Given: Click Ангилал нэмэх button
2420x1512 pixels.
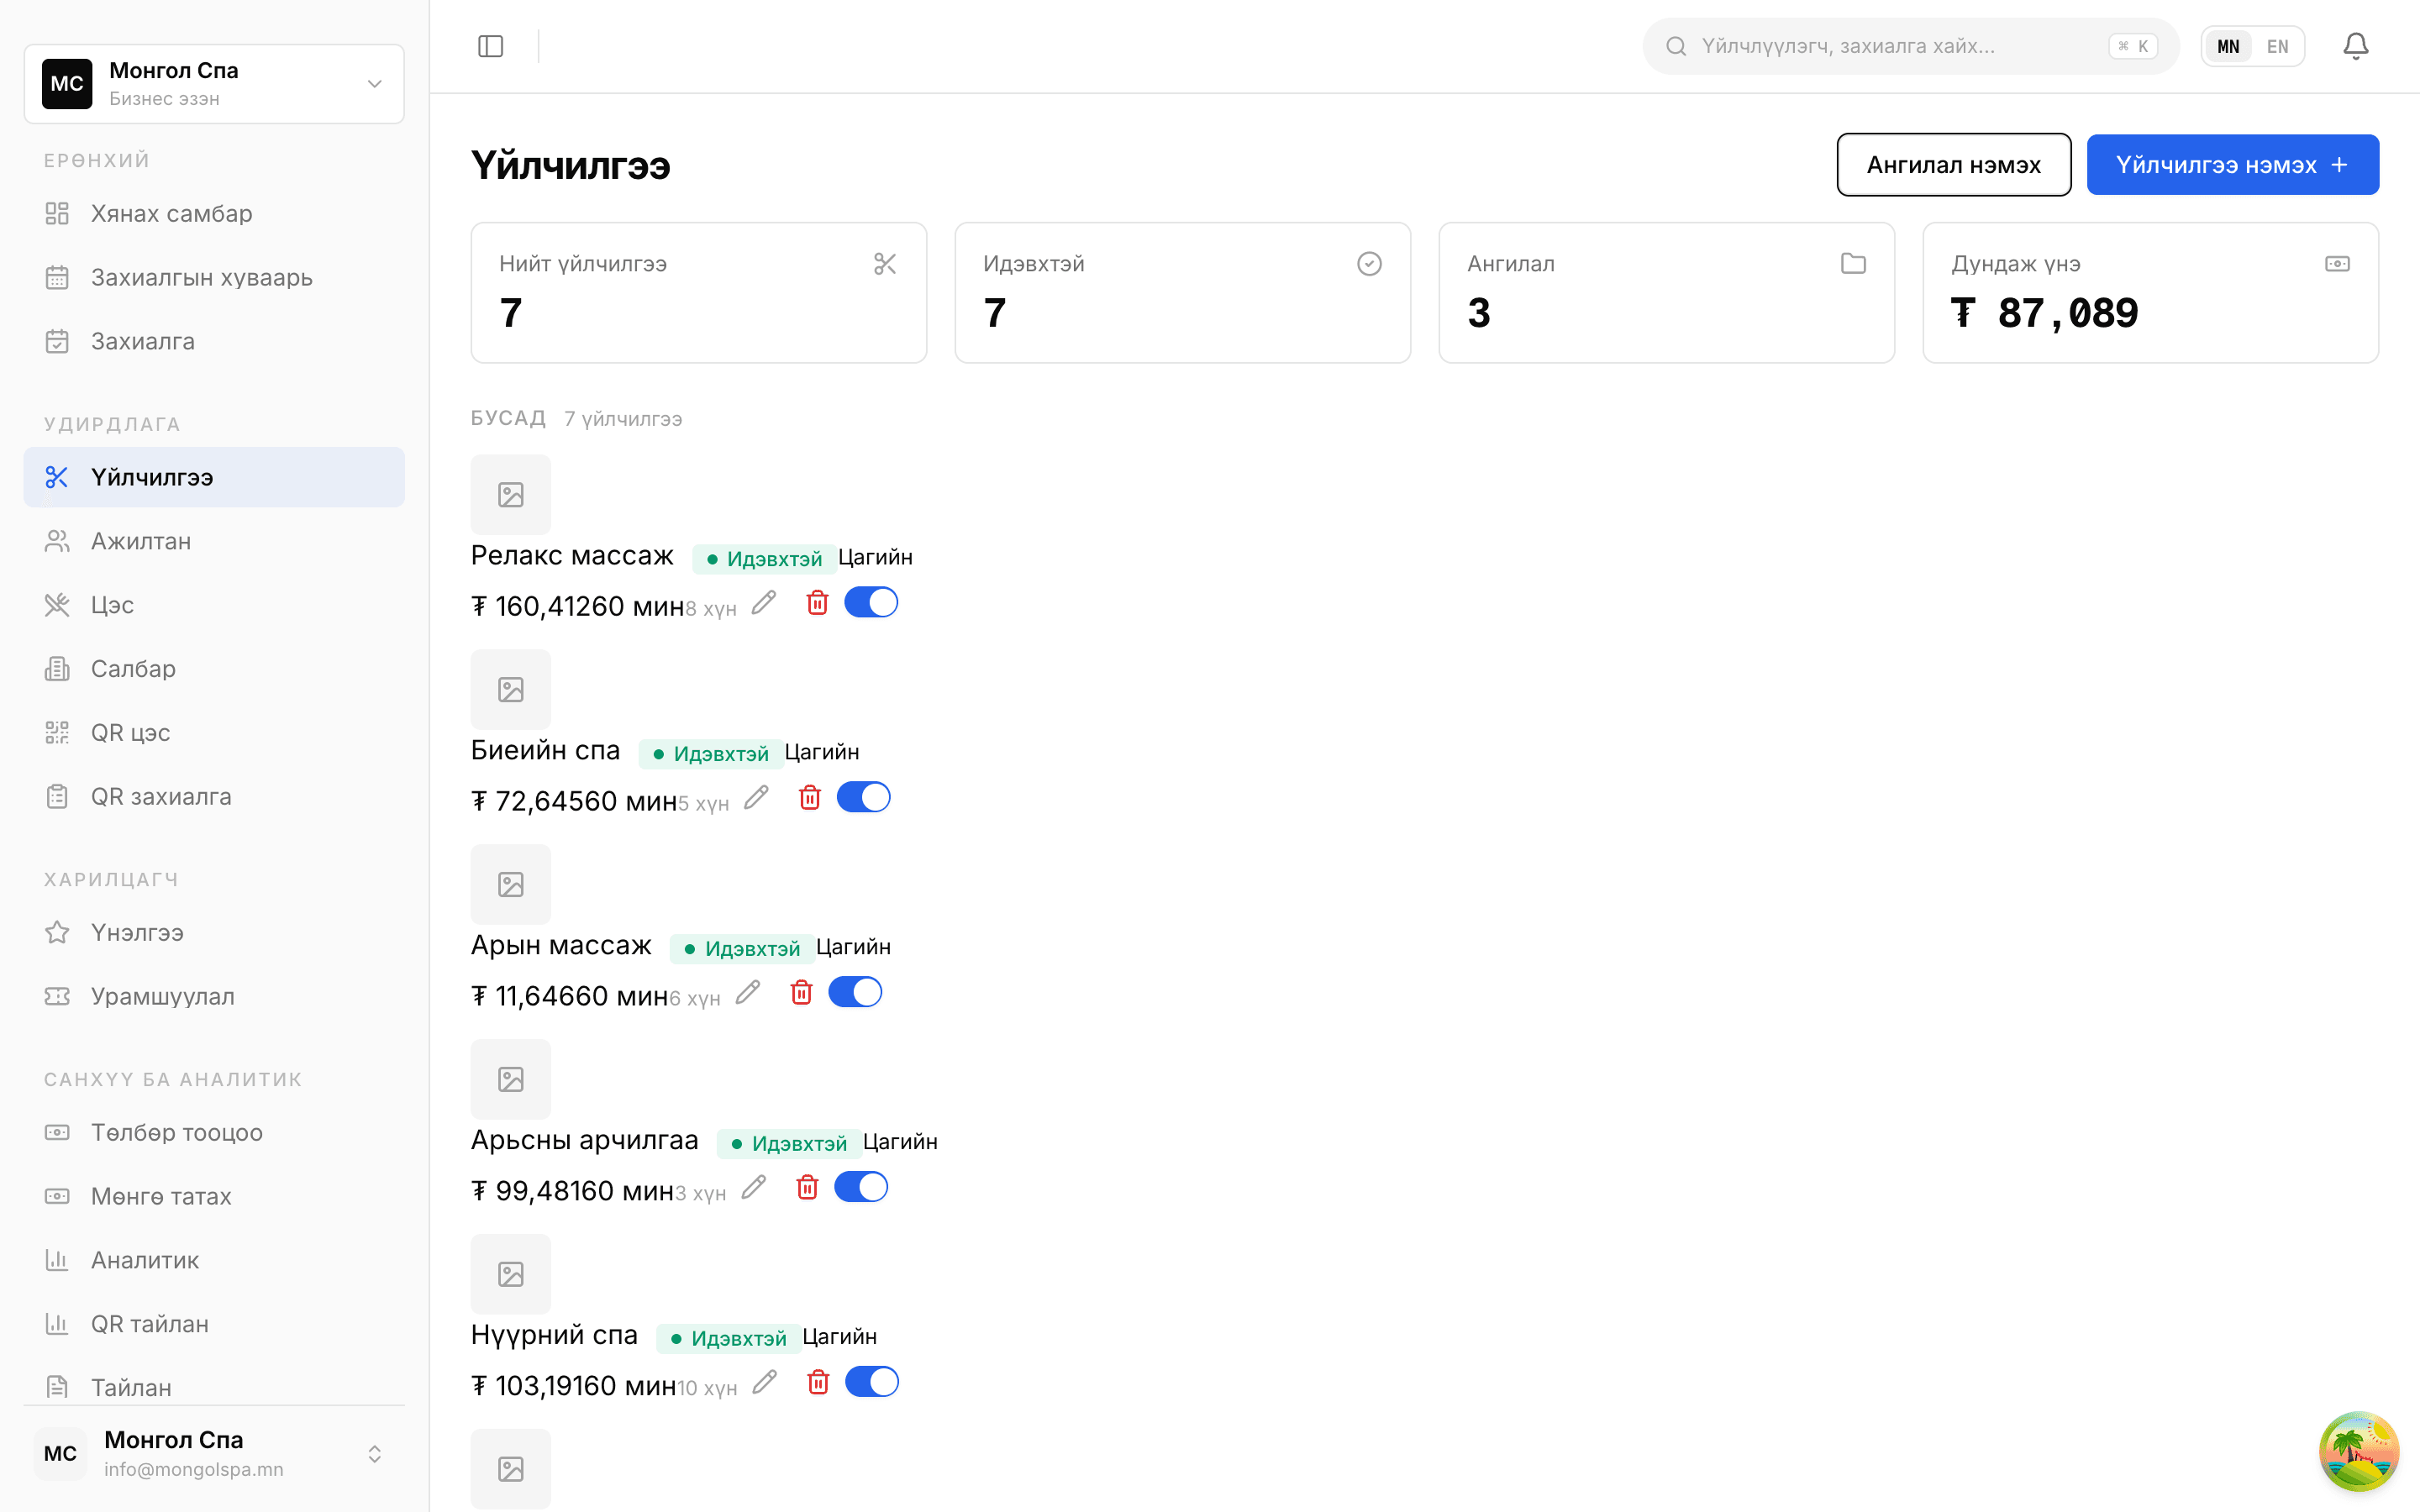Looking at the screenshot, I should click(x=1953, y=165).
